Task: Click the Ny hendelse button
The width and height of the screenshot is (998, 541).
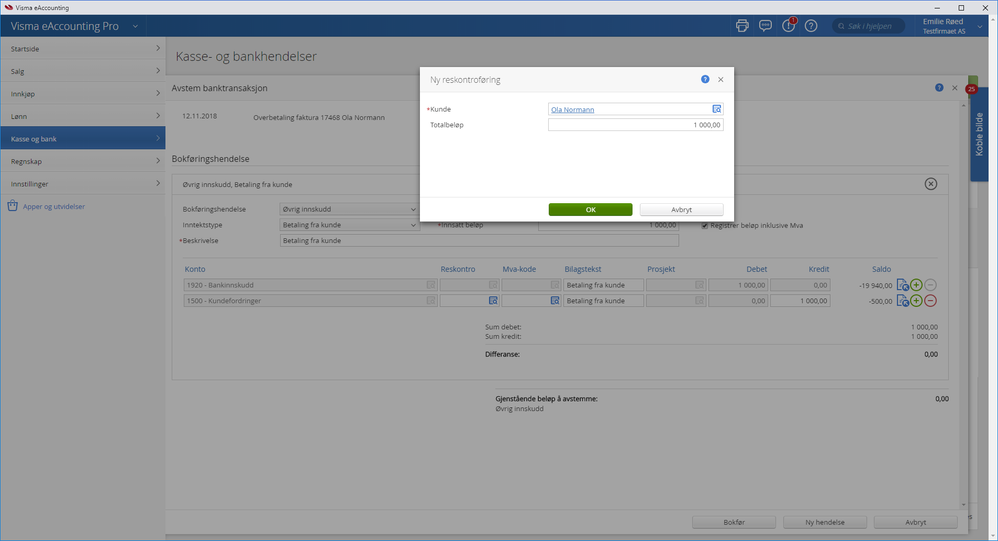Action: tap(825, 522)
